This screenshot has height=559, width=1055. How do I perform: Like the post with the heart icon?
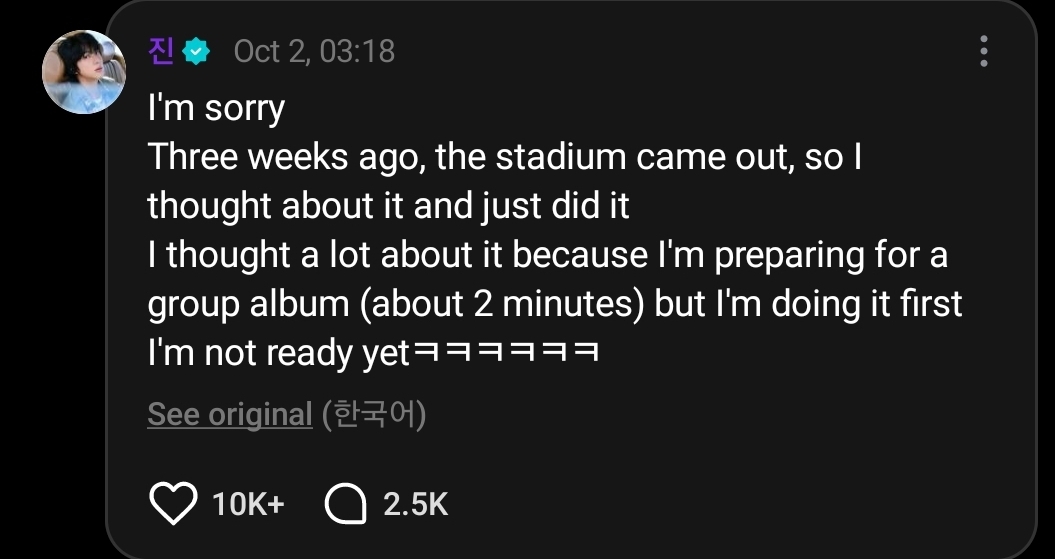[173, 504]
